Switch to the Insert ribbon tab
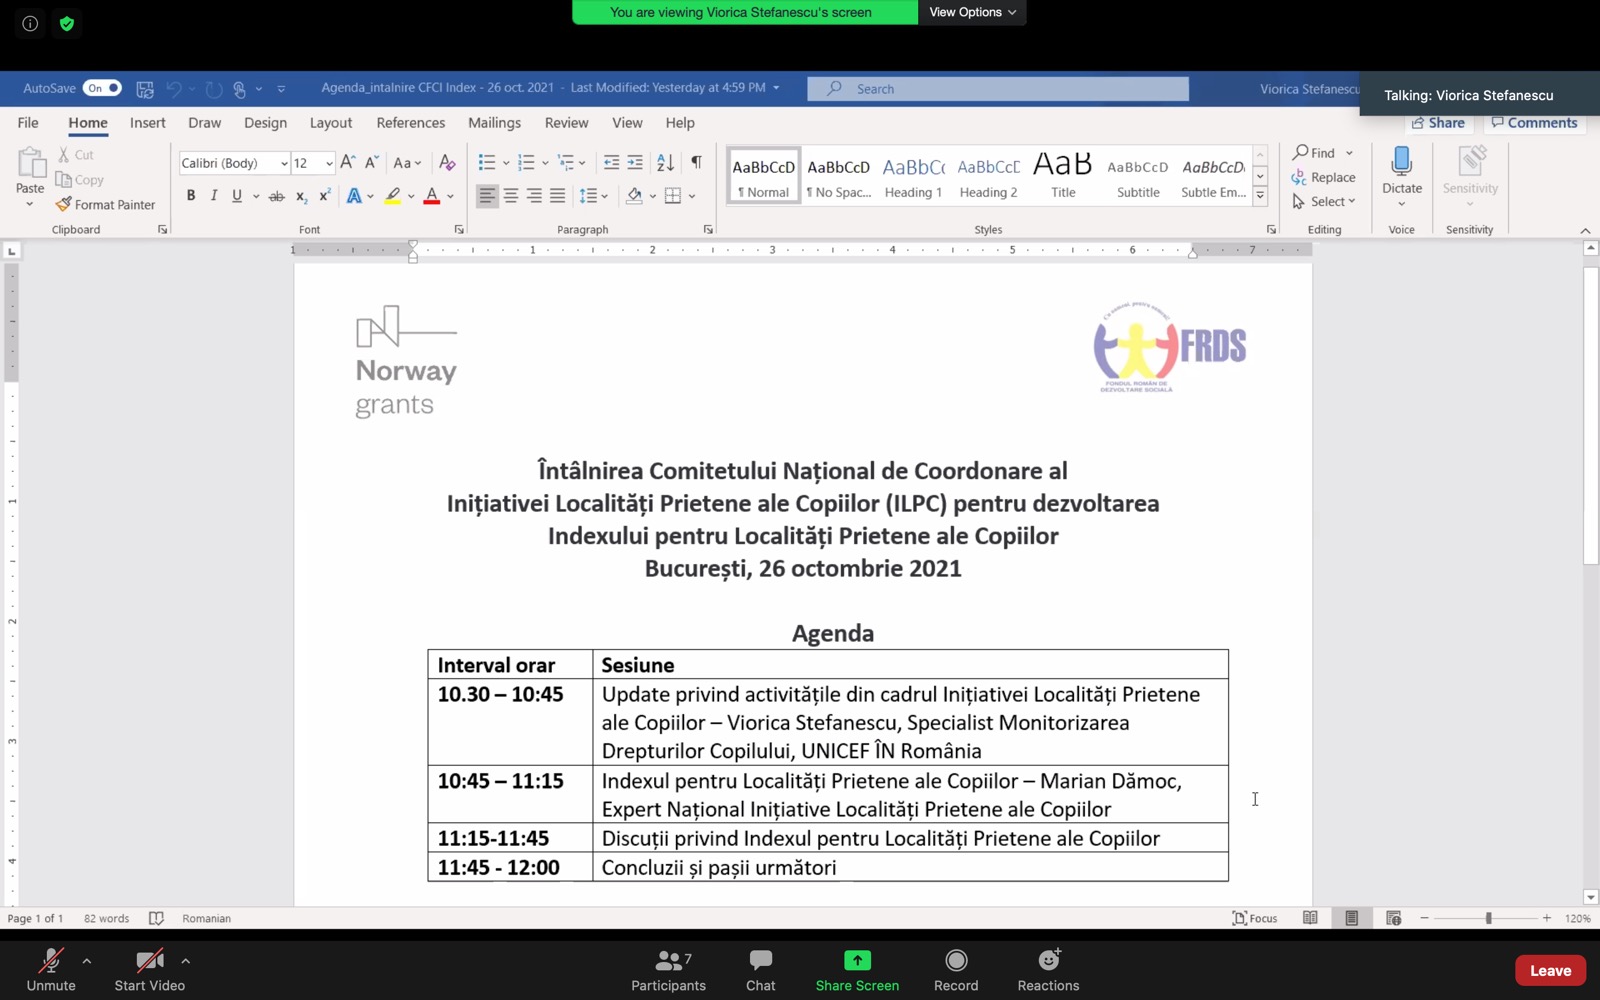The width and height of the screenshot is (1600, 1000). pos(147,123)
